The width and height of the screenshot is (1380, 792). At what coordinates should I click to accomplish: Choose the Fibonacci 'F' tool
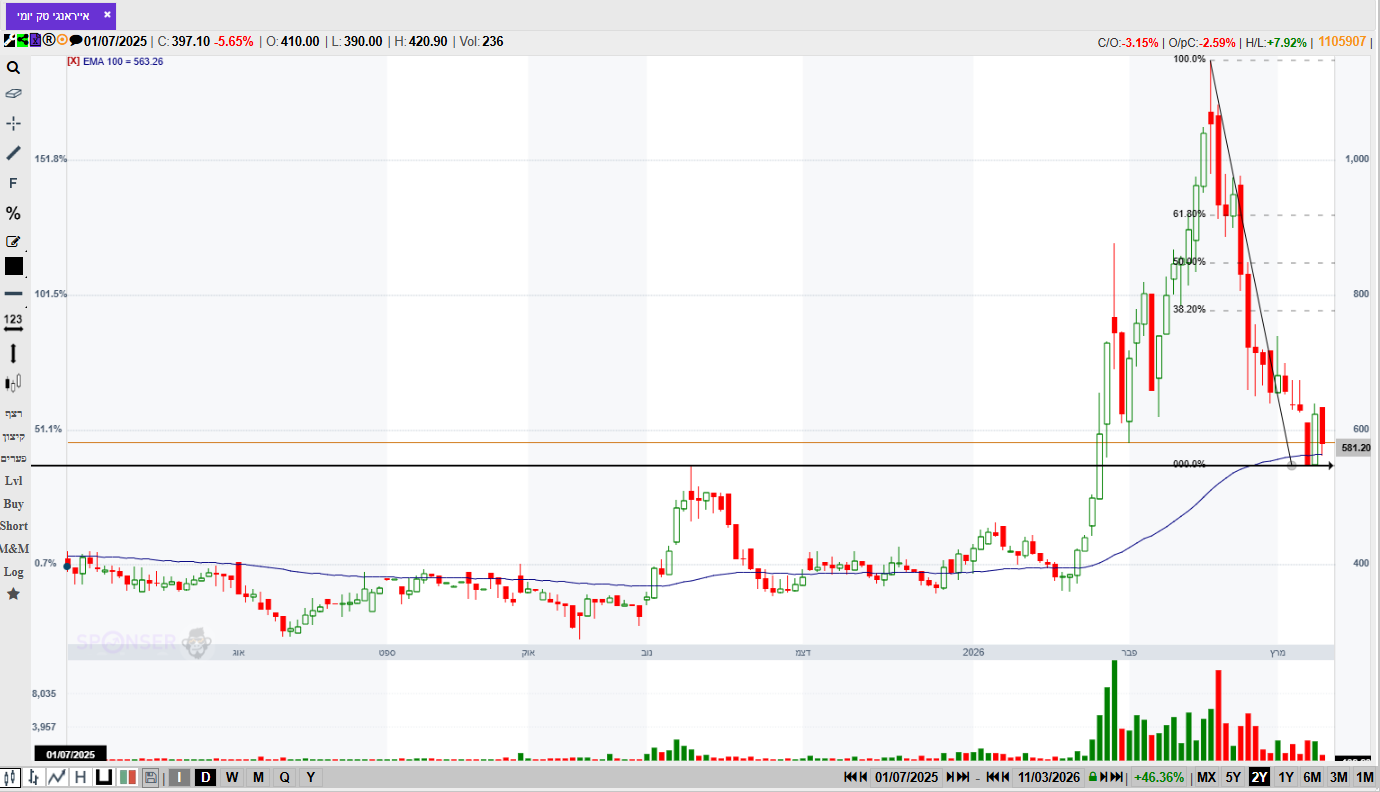13,183
